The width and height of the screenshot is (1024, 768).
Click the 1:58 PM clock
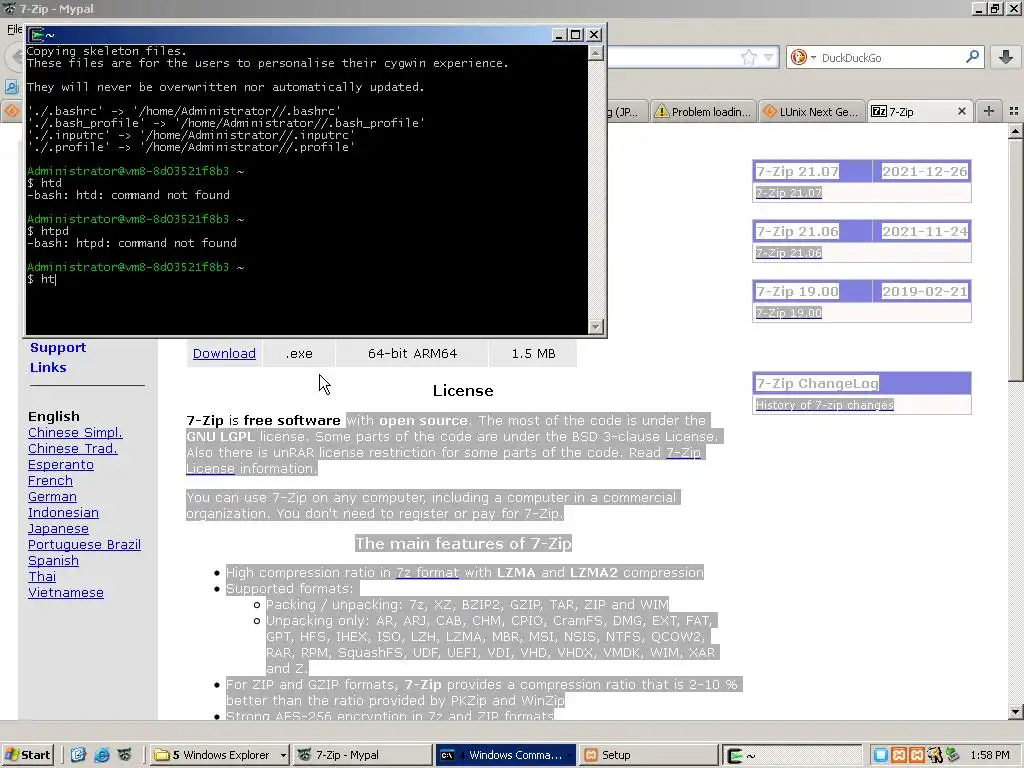coord(990,755)
